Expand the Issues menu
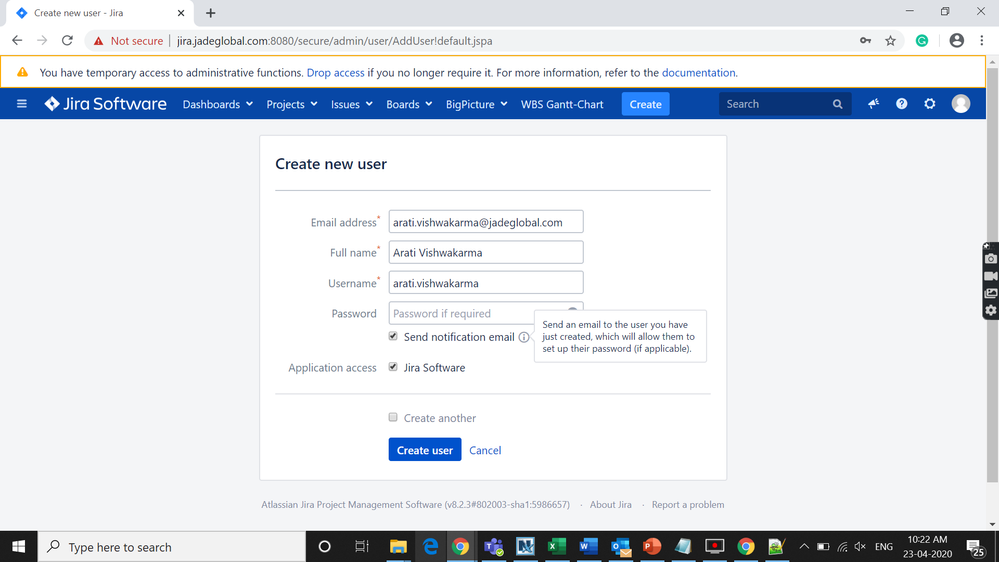This screenshot has height=562, width=999. (x=352, y=104)
